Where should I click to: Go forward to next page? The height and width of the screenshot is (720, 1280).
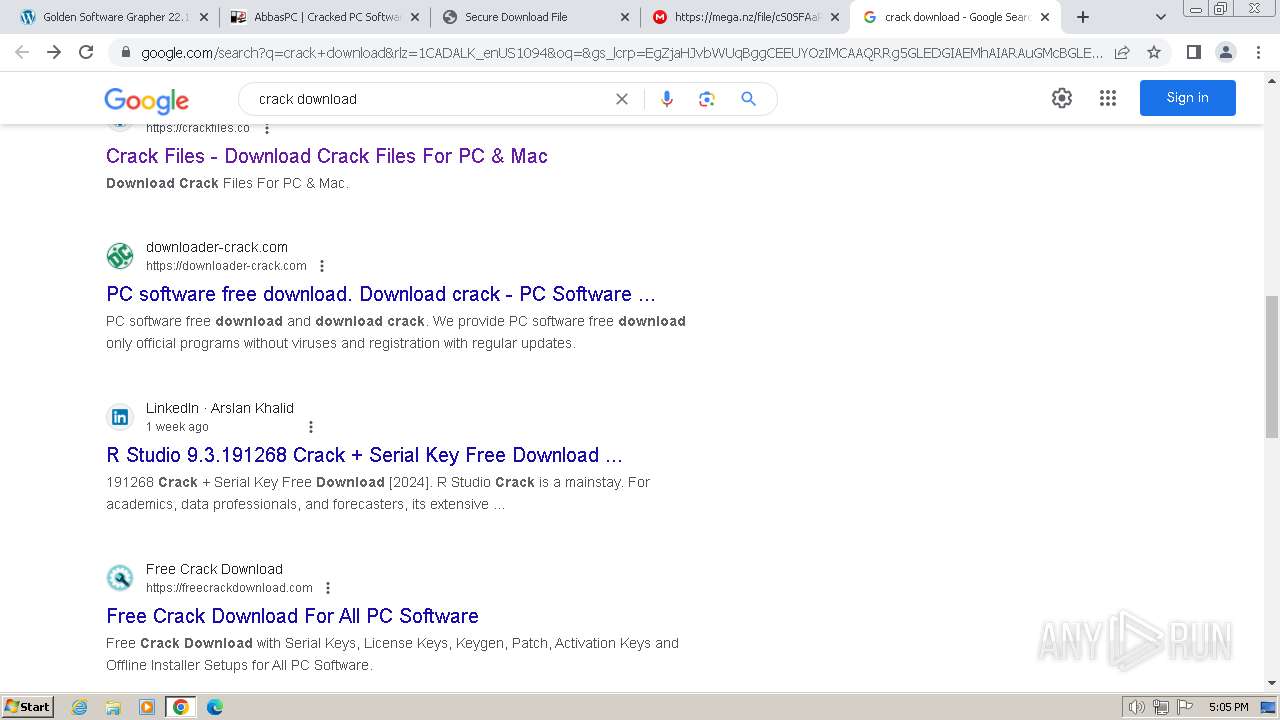coord(54,52)
